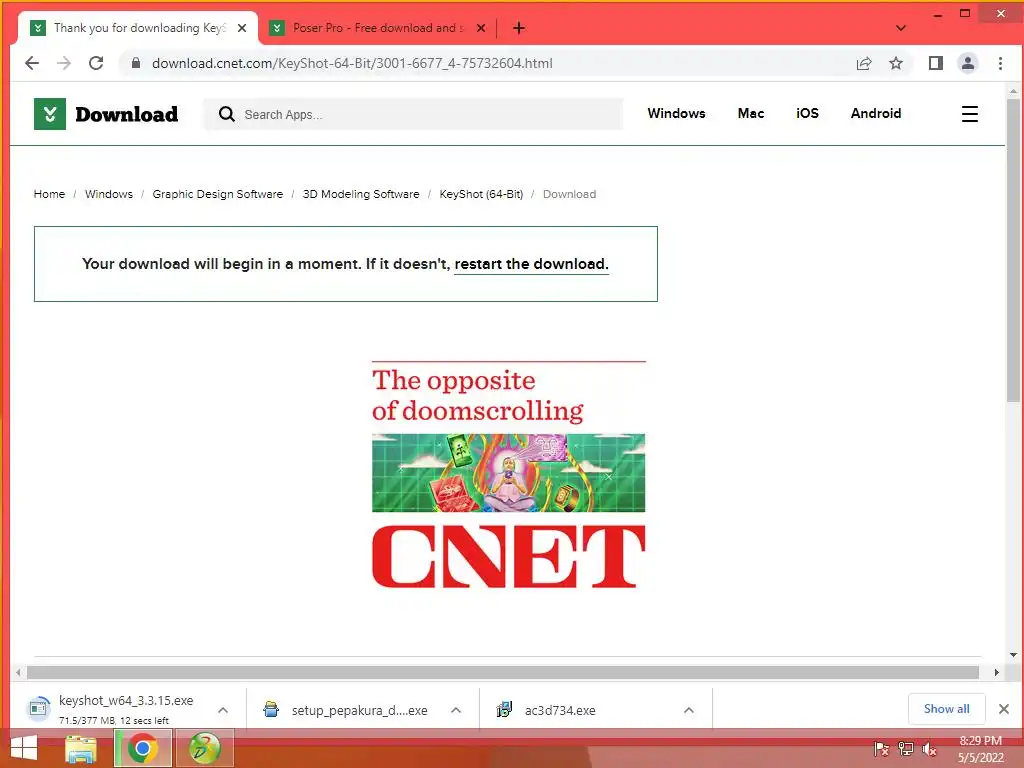Open the Chrome profile avatar
Viewport: 1024px width, 768px height.
pos(968,63)
